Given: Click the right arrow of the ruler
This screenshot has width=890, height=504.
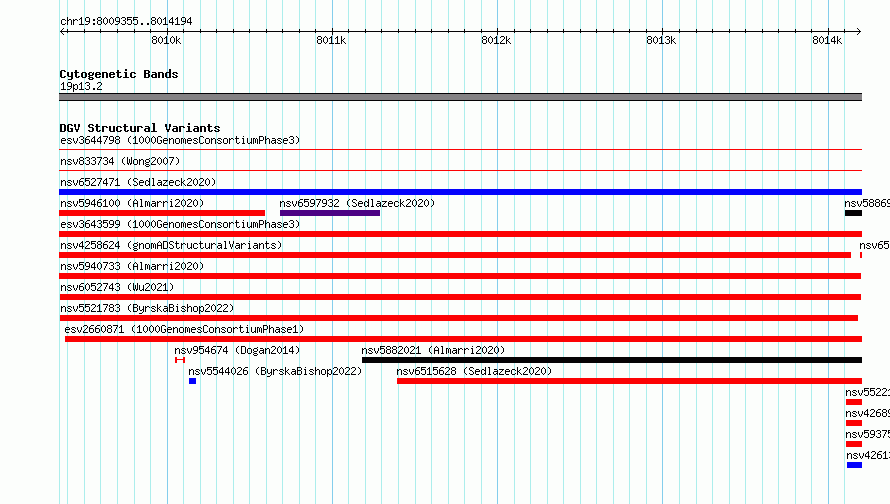Looking at the screenshot, I should 858,32.
